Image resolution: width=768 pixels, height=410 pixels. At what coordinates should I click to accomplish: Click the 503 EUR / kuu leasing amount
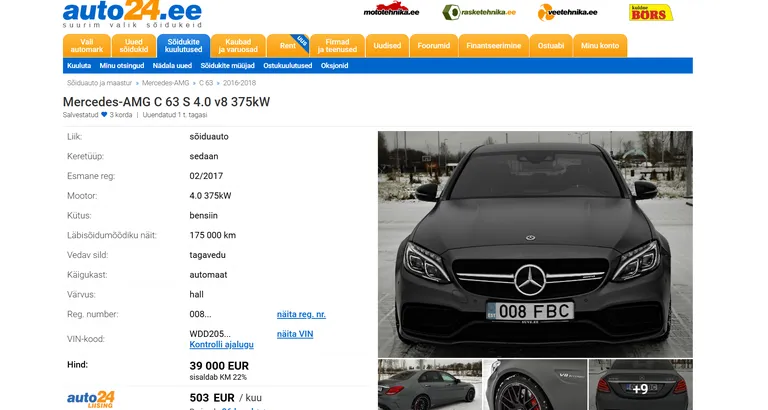point(225,398)
